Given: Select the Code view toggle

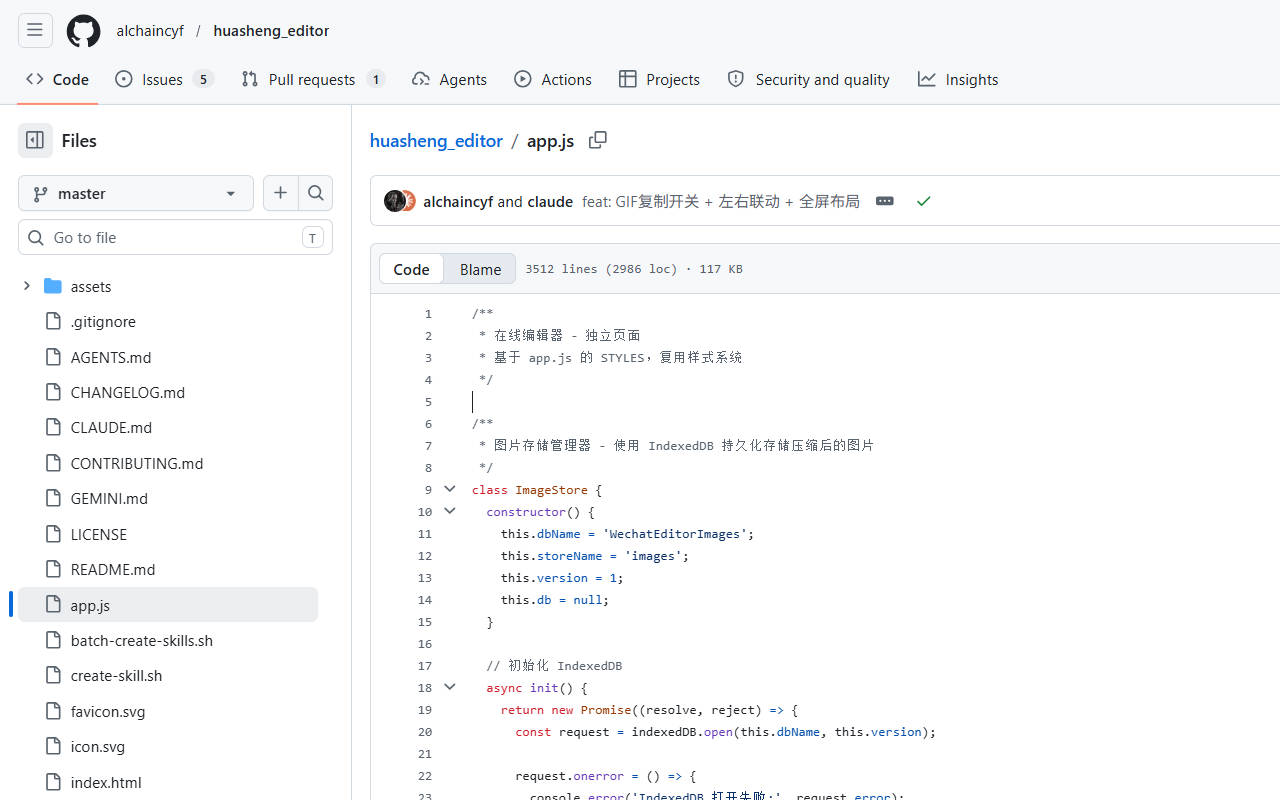Looking at the screenshot, I should coord(411,269).
